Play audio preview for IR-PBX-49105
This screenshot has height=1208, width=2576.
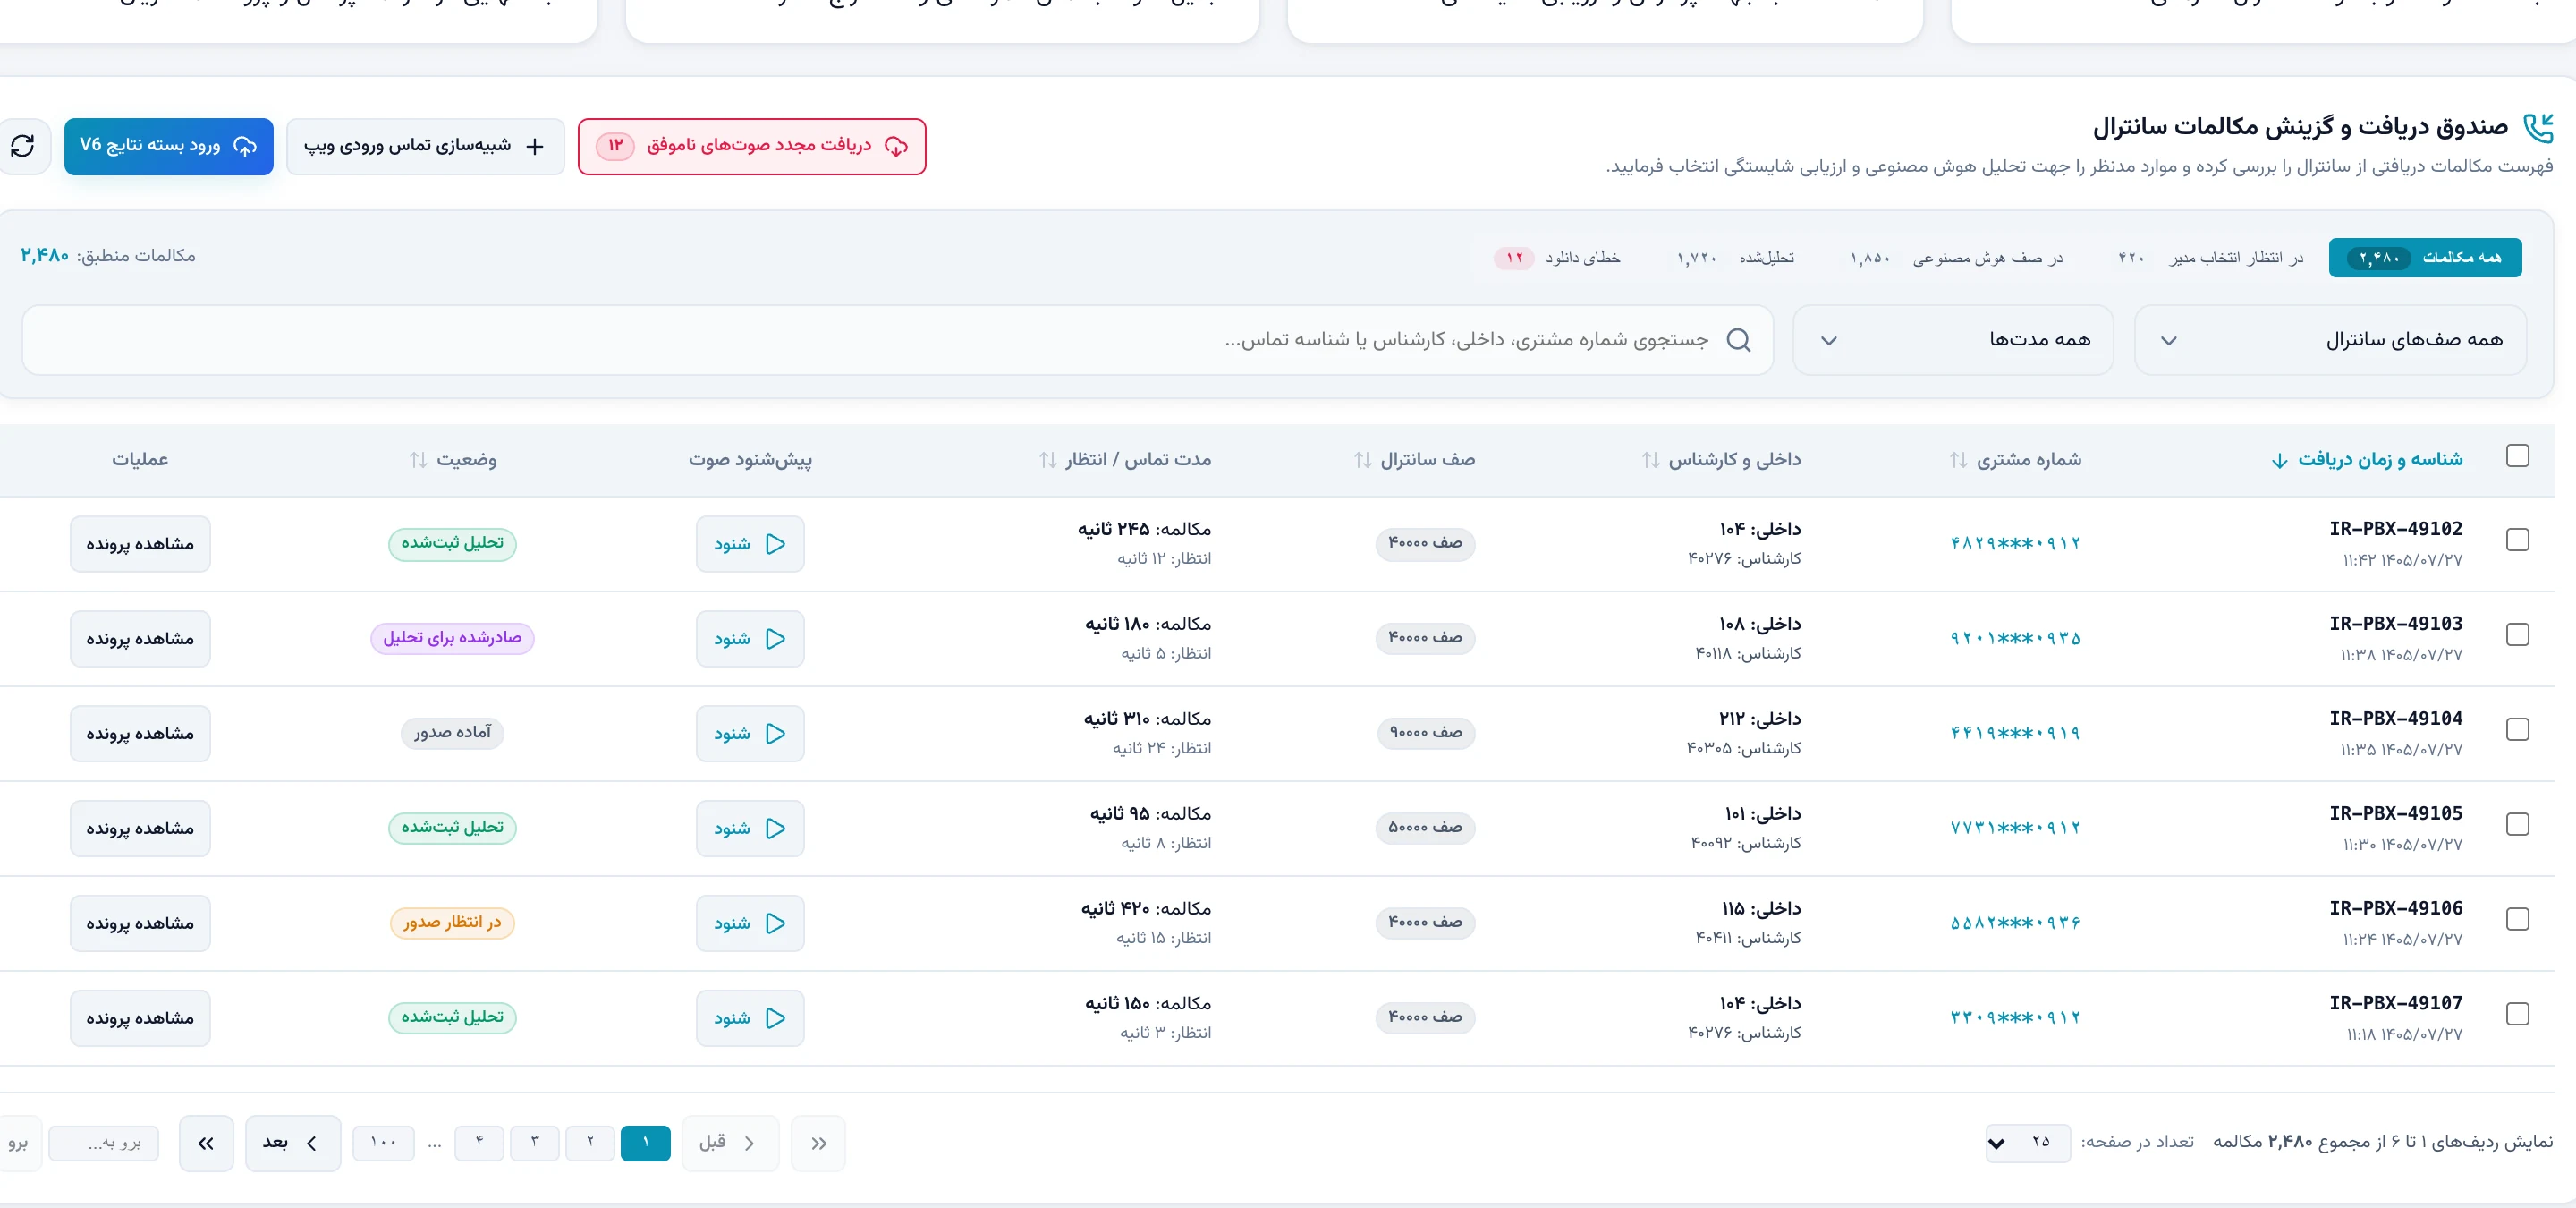pos(750,829)
